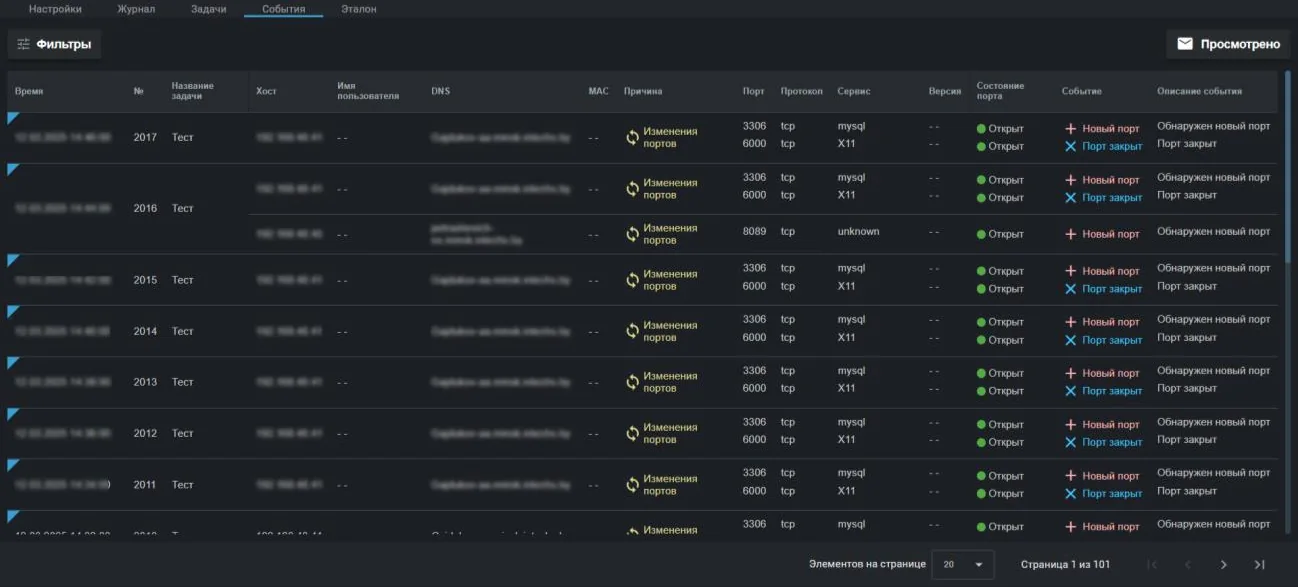
Task: Click the port closed X icon in row 2017
Action: click(1070, 146)
